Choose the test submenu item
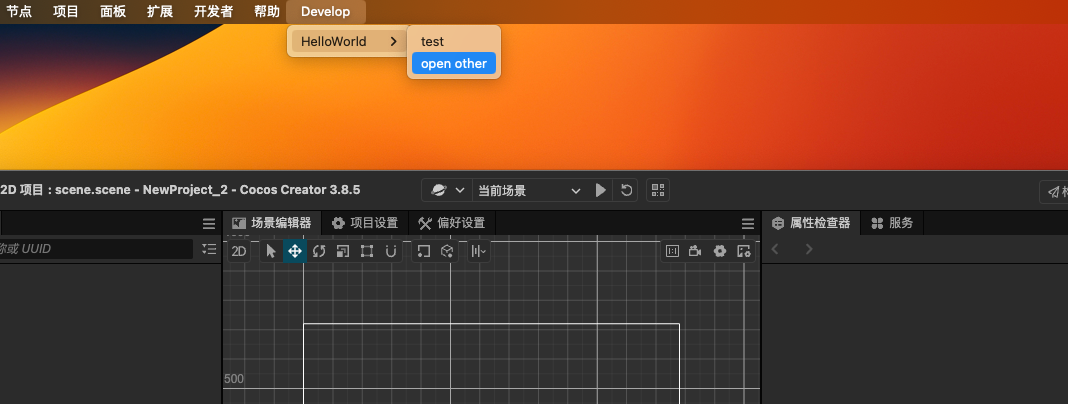This screenshot has height=404, width=1068. (x=454, y=42)
